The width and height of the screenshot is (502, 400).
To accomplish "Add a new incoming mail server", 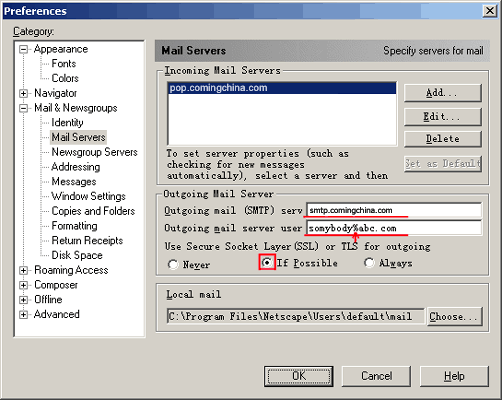I will [x=443, y=93].
